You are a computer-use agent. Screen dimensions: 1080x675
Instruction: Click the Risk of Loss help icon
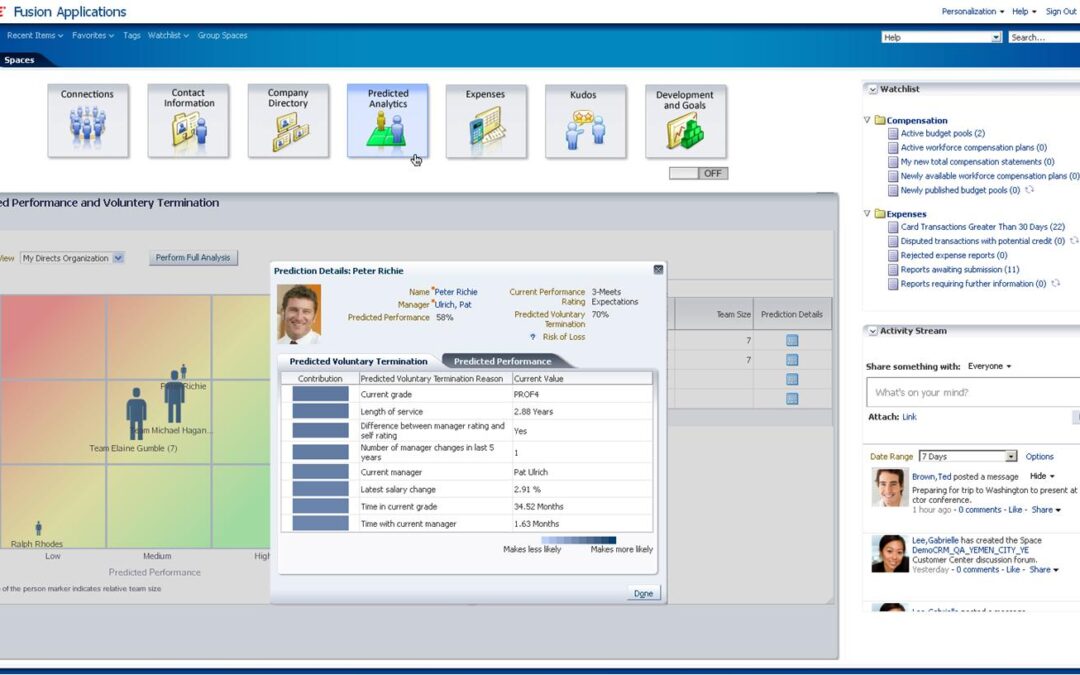pos(532,337)
